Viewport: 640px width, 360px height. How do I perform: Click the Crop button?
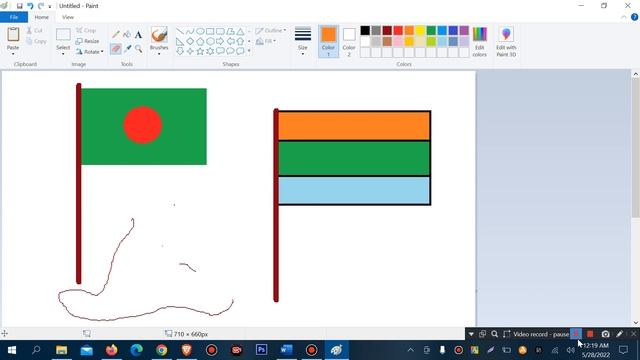tap(86, 31)
